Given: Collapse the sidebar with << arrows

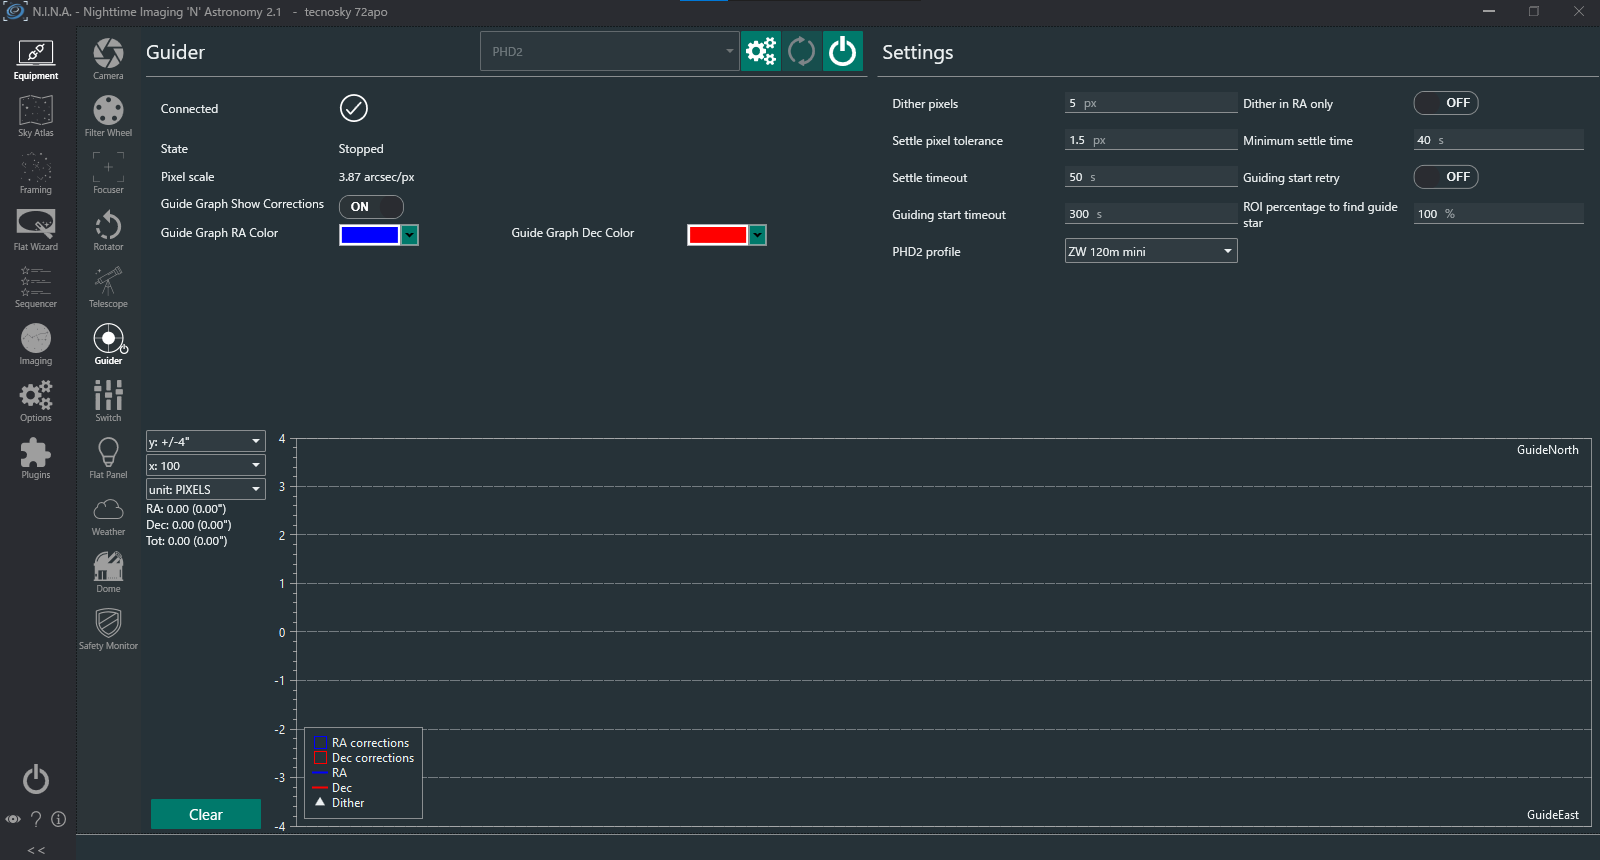Looking at the screenshot, I should point(36,850).
